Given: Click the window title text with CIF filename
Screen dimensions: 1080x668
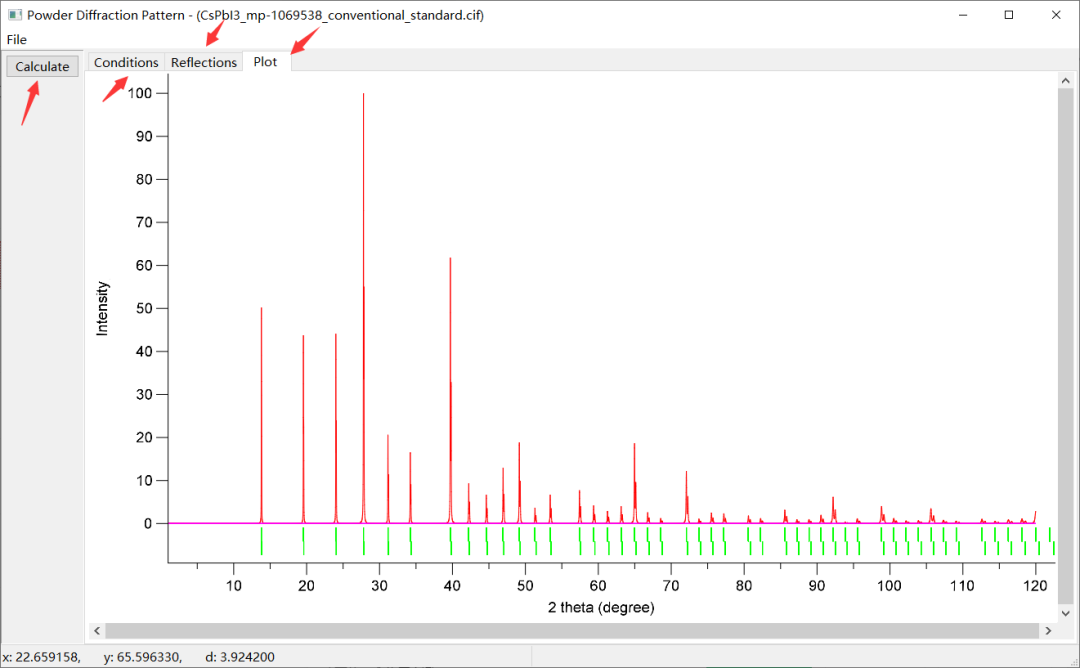Looking at the screenshot, I should 256,15.
